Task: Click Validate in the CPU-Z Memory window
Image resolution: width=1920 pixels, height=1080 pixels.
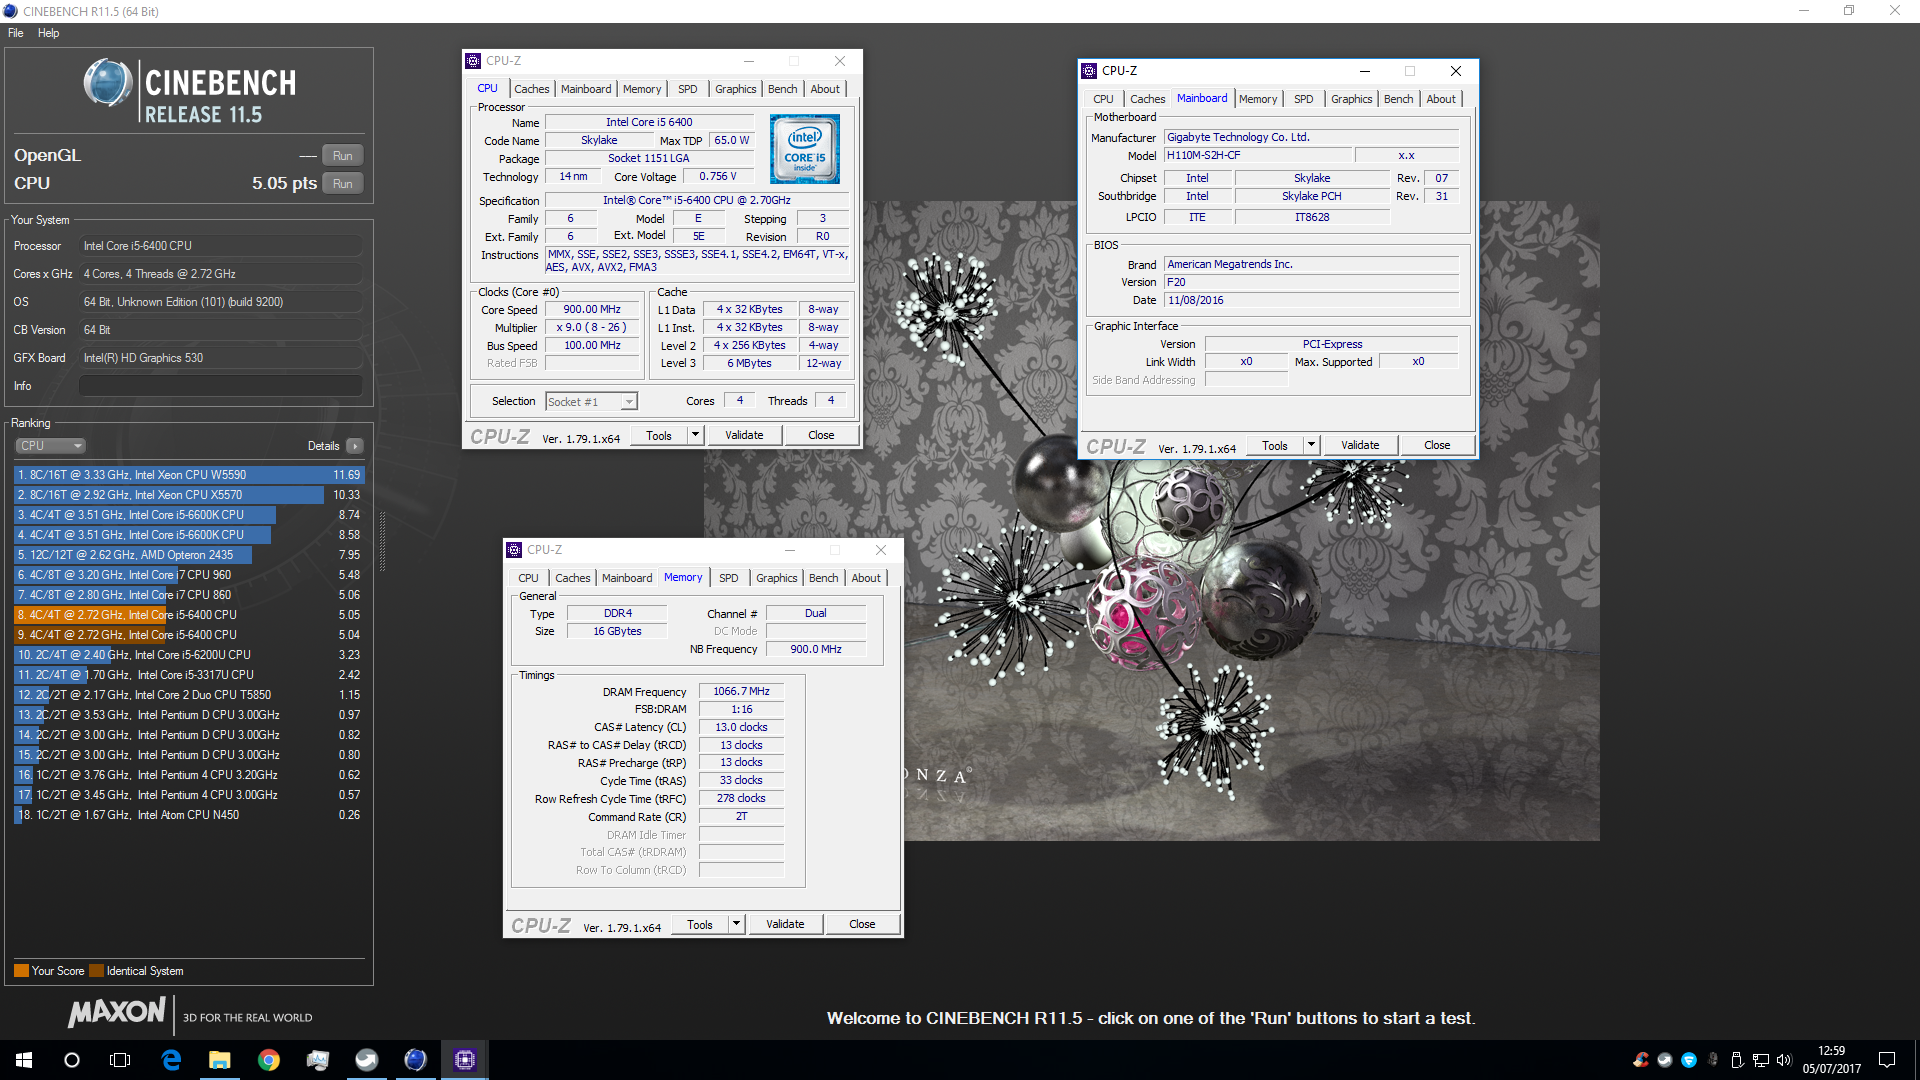Action: pyautogui.click(x=785, y=924)
